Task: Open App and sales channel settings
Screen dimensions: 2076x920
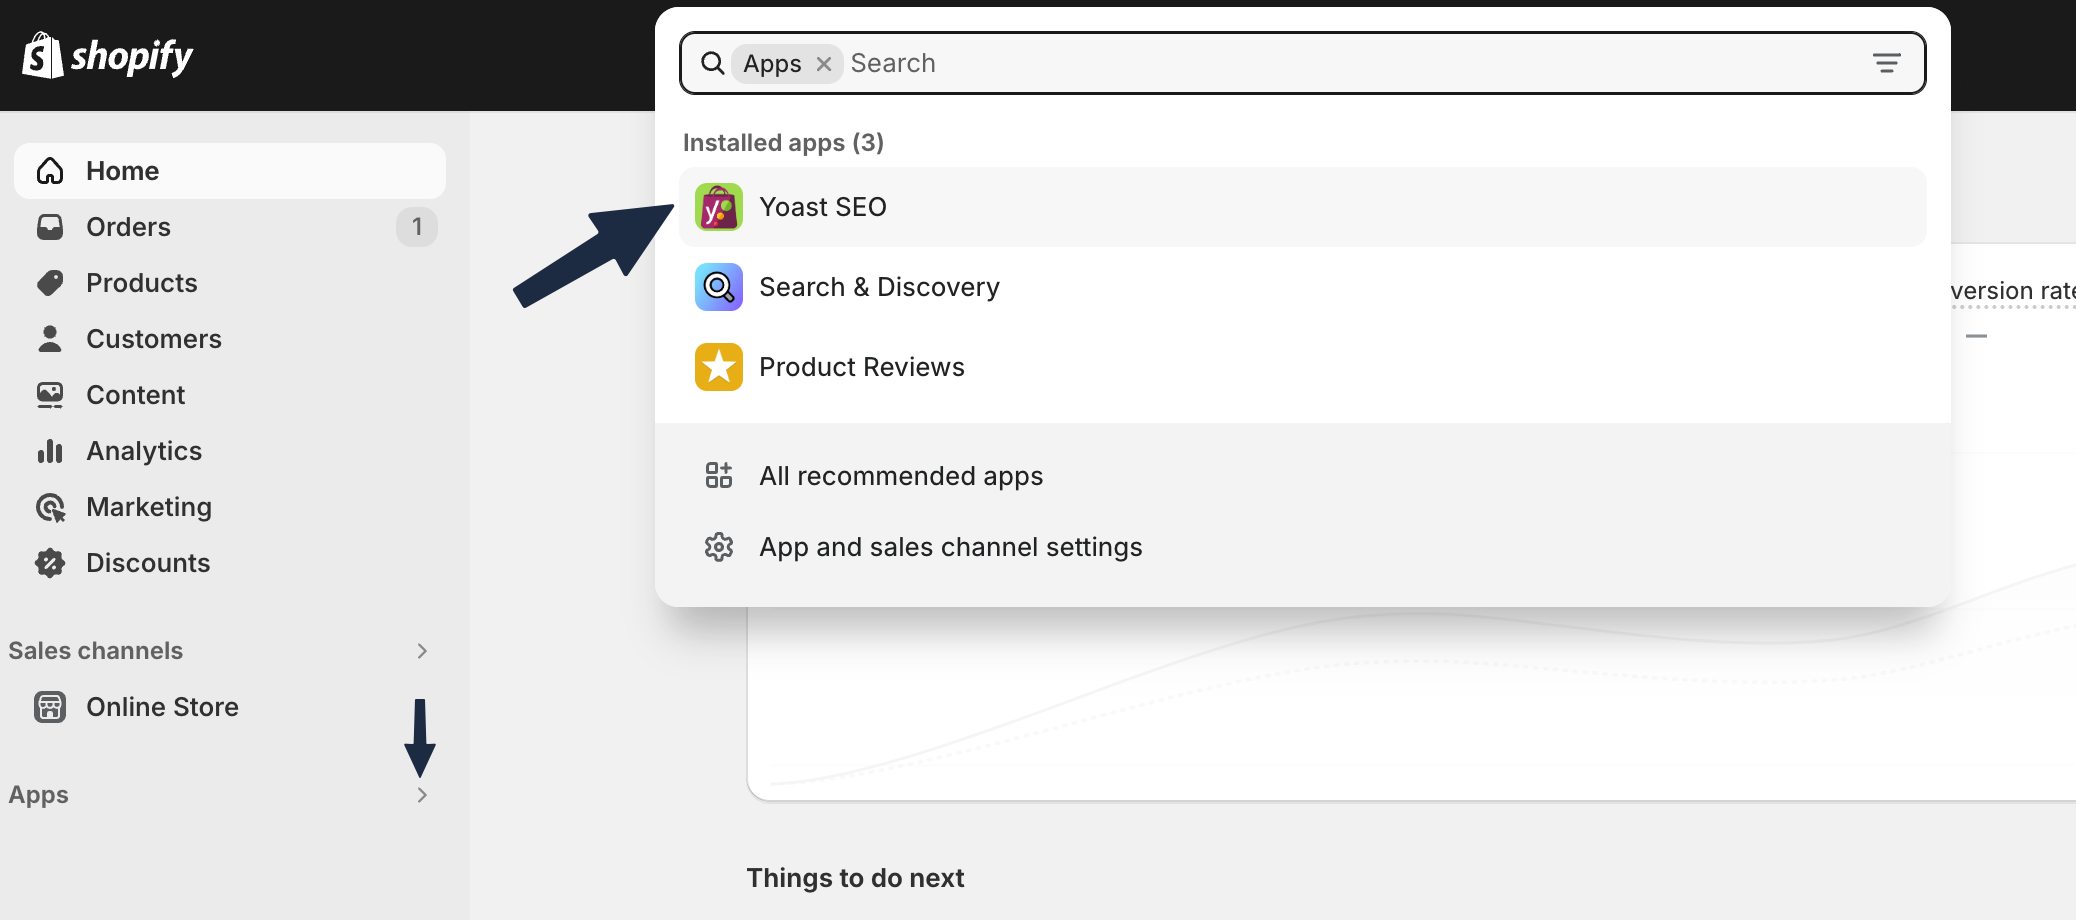Action: [x=950, y=547]
